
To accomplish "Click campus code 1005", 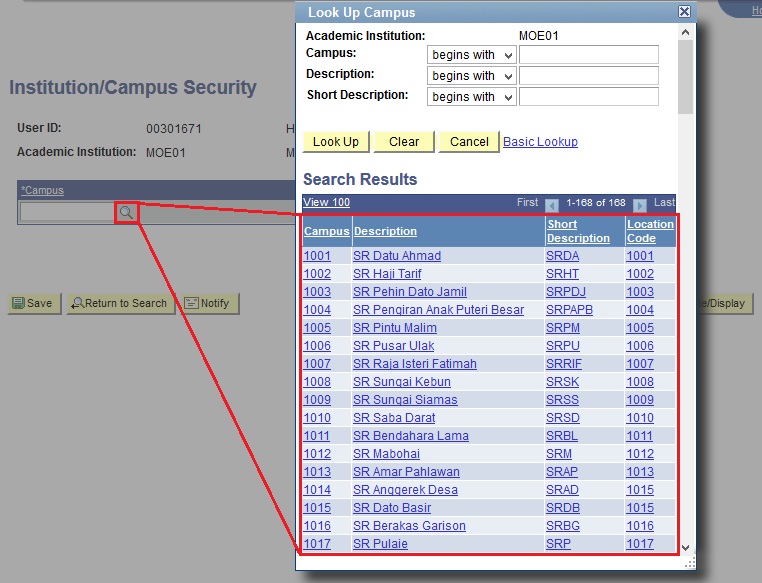I will [317, 328].
